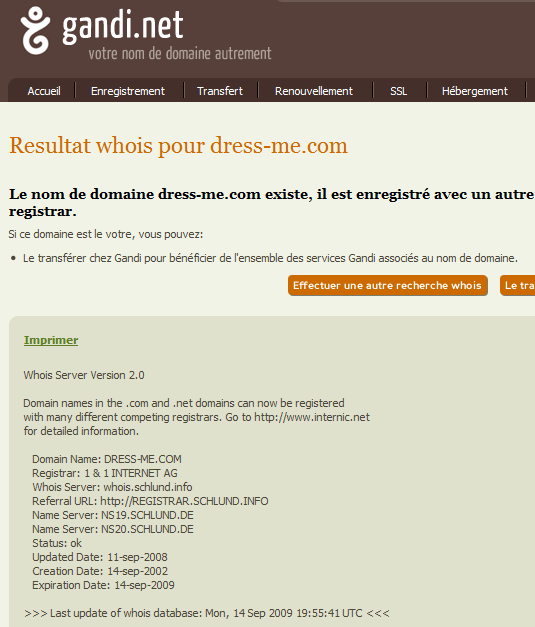Click the 'Resultat whois pour dress-me.com' heading

tap(178, 145)
